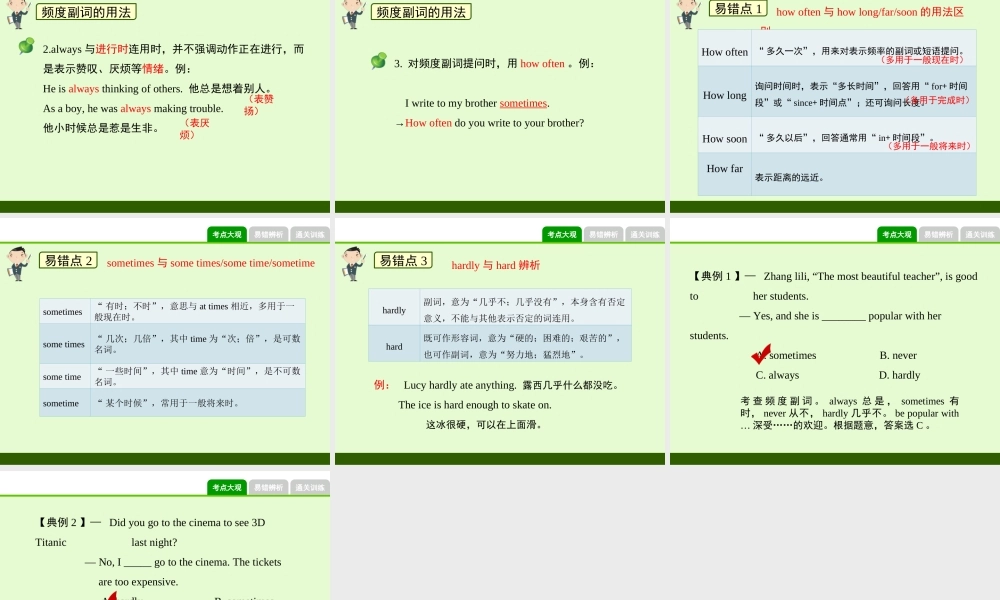Click the teacher icon in the how-often question slide
Screen dimensions: 1000x600
point(353,14)
